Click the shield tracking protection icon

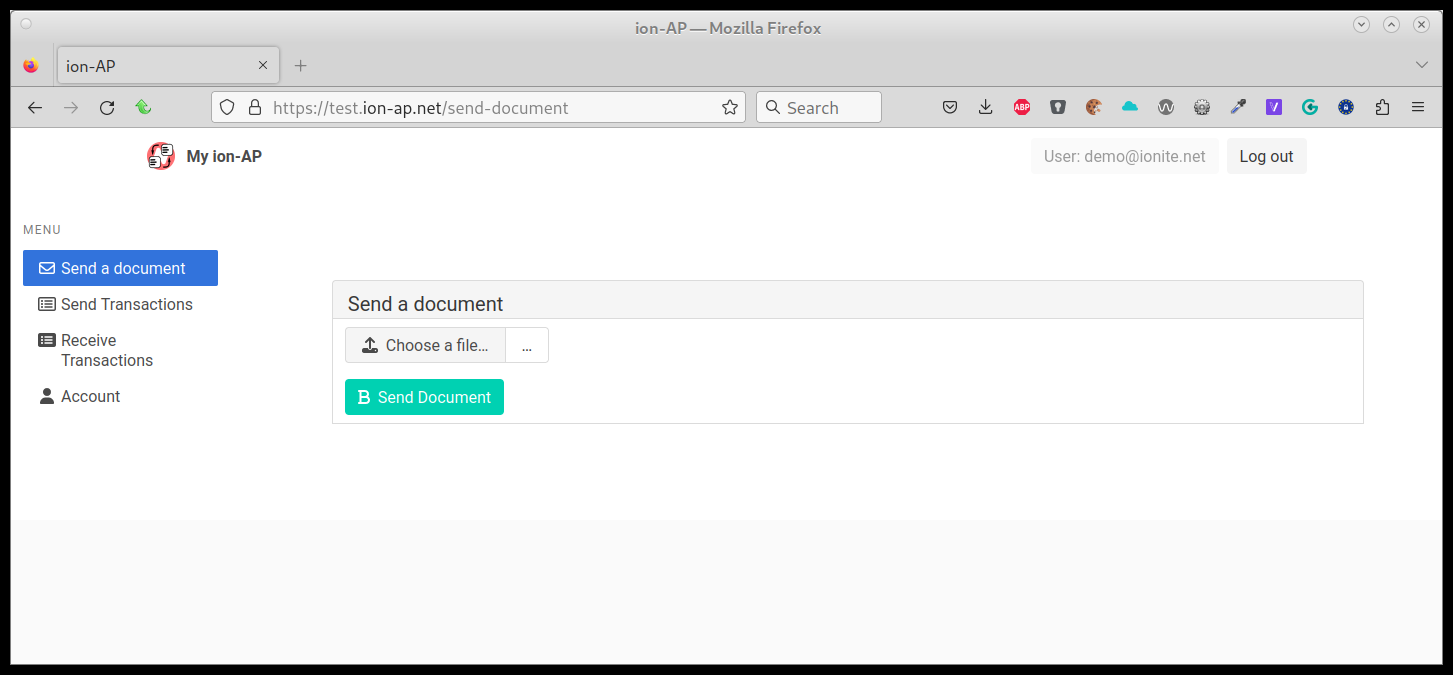tap(227, 107)
